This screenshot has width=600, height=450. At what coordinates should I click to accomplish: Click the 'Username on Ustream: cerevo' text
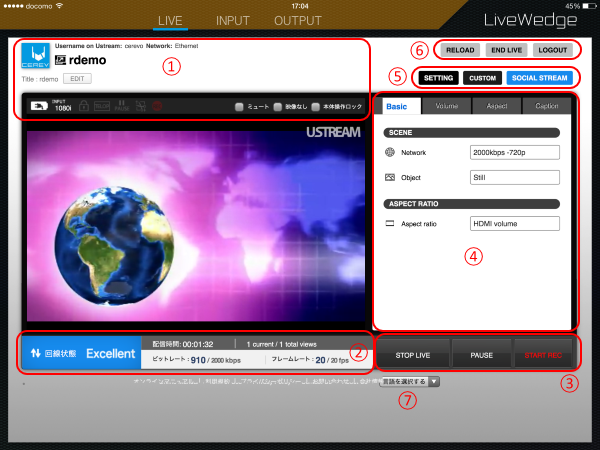tap(99, 46)
